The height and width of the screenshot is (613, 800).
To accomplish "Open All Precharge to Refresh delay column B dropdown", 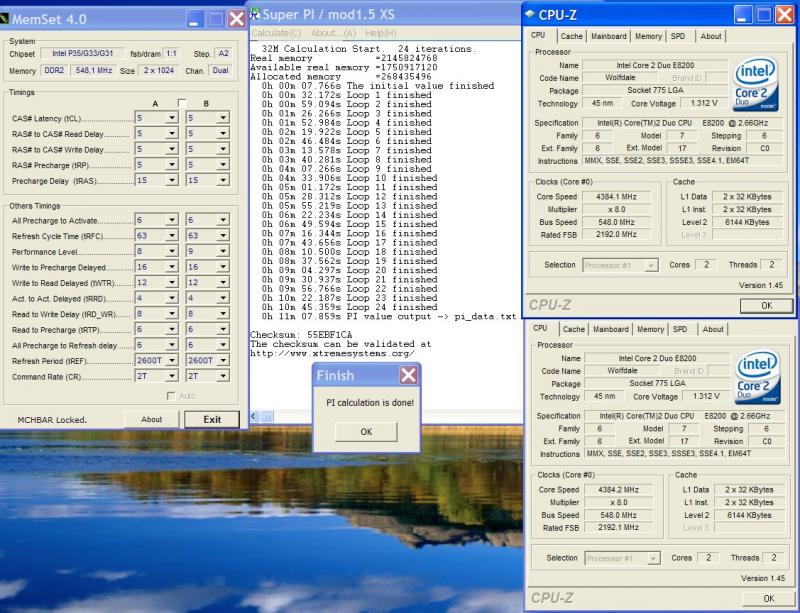I will (223, 345).
